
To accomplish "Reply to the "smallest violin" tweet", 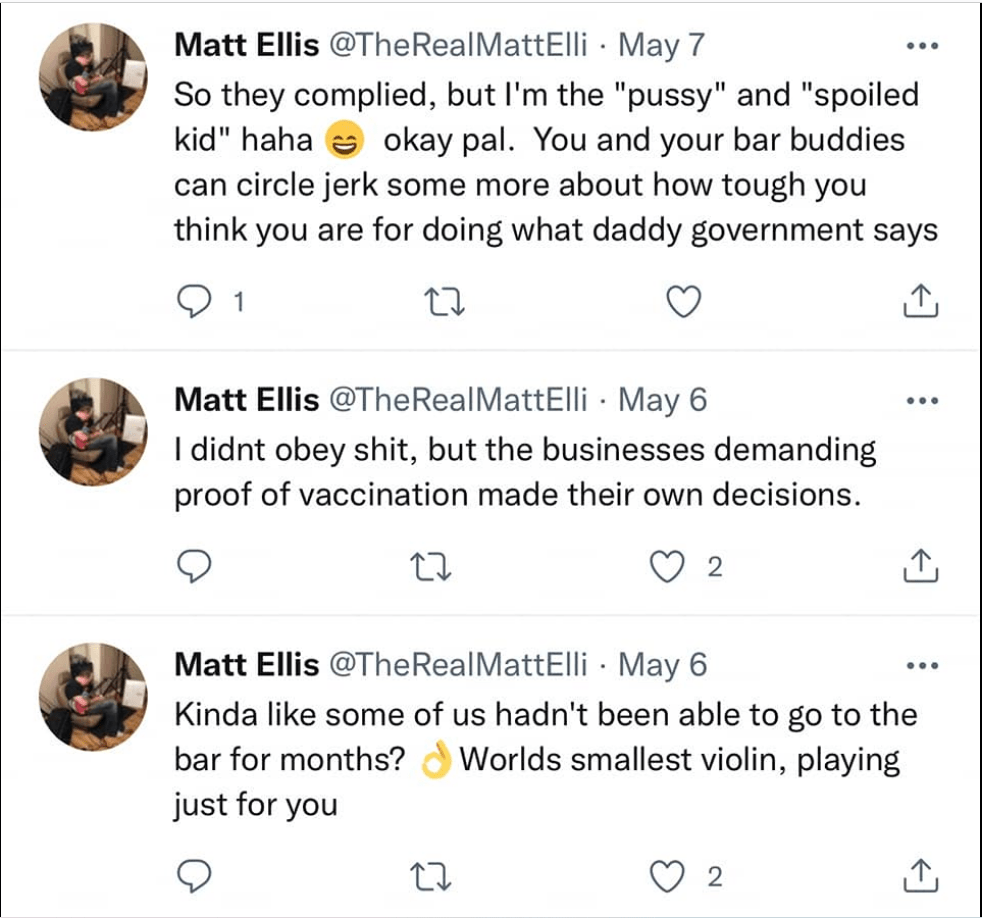I will (x=192, y=877).
